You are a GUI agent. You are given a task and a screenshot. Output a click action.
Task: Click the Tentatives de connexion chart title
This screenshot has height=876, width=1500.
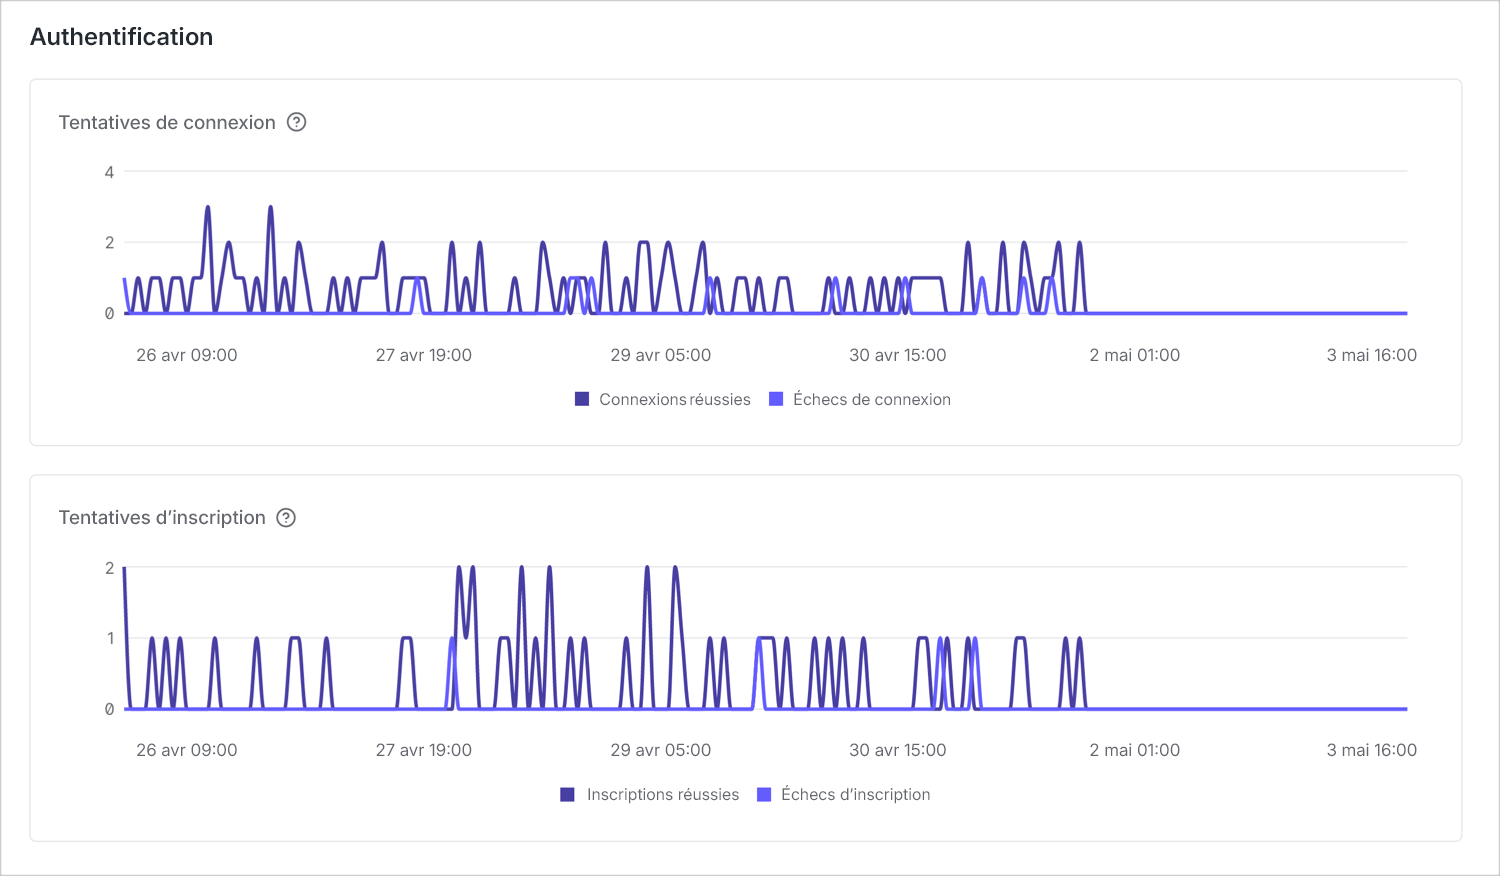167,122
